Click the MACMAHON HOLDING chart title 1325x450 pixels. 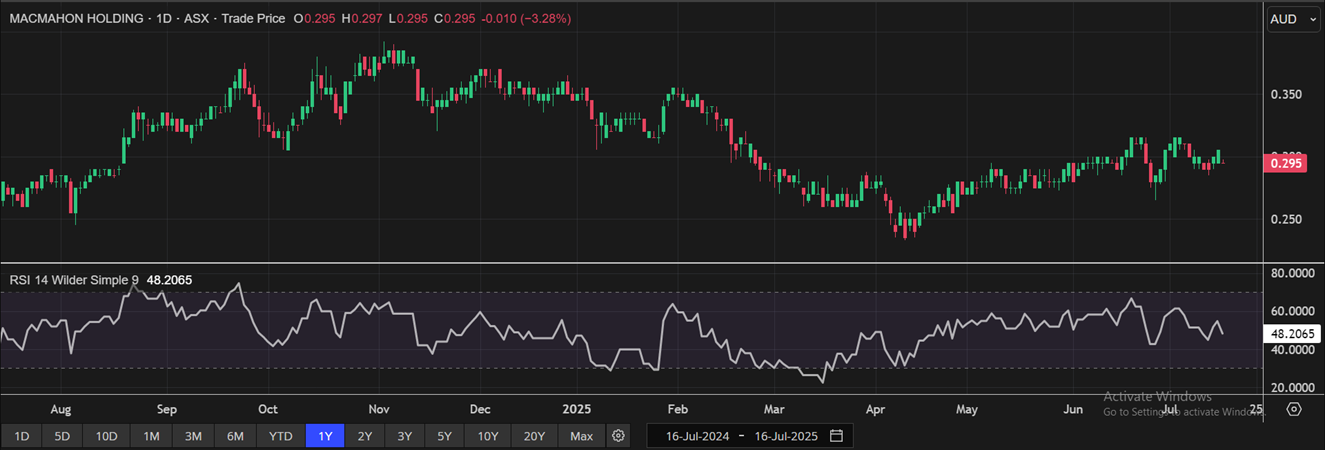click(78, 19)
